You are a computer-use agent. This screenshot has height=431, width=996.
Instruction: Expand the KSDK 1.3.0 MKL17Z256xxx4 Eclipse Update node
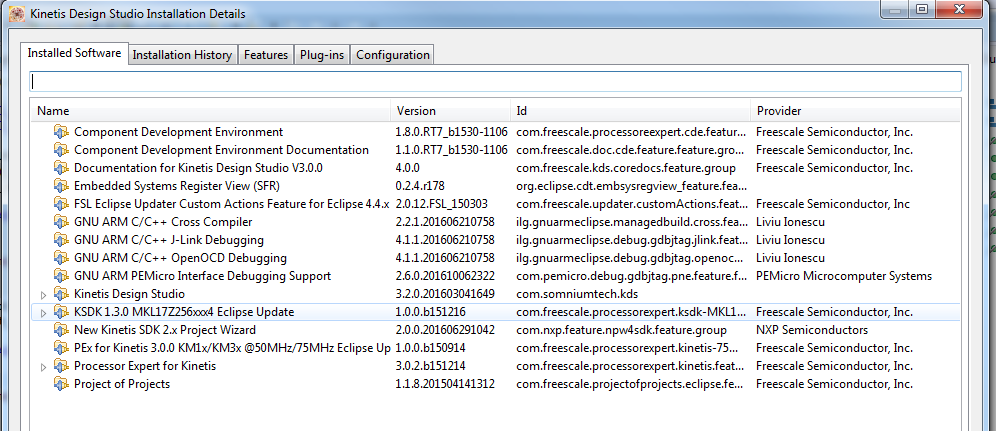coord(42,312)
